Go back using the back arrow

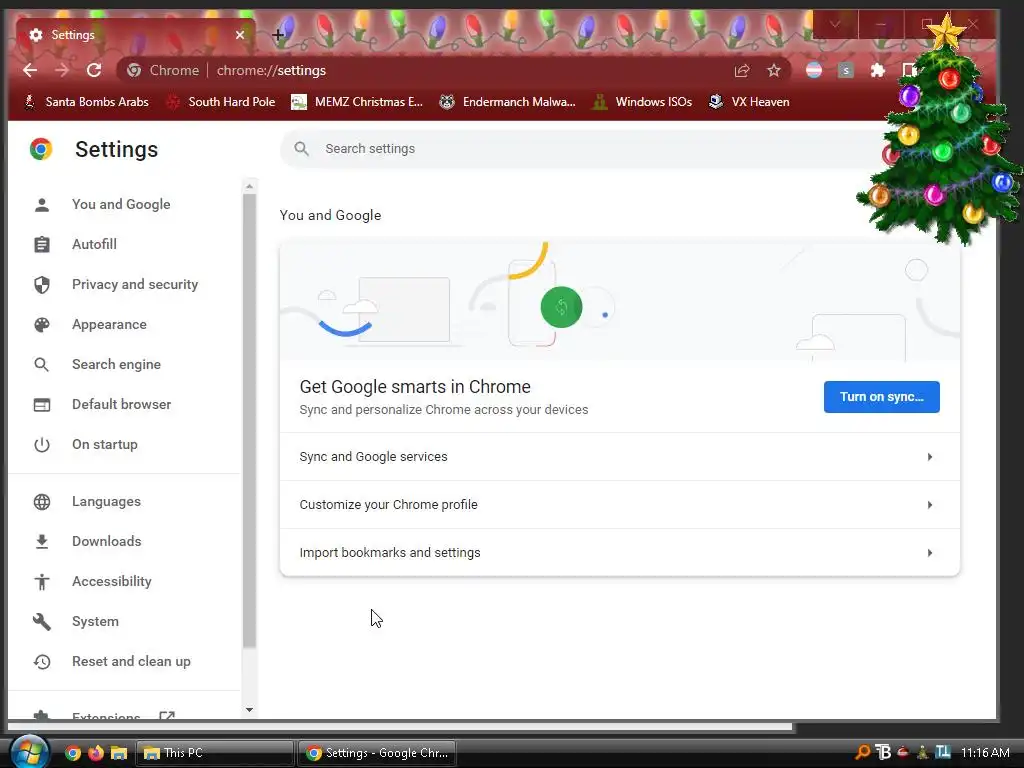tap(30, 71)
